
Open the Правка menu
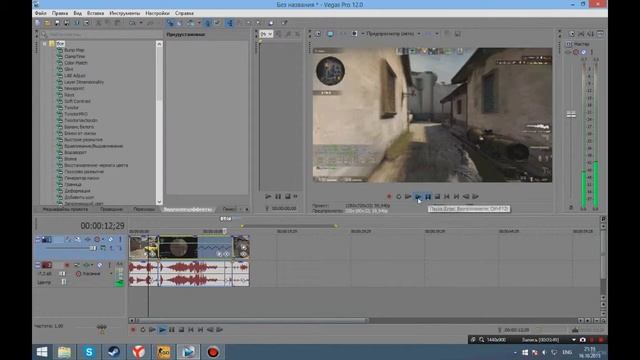[x=60, y=13]
